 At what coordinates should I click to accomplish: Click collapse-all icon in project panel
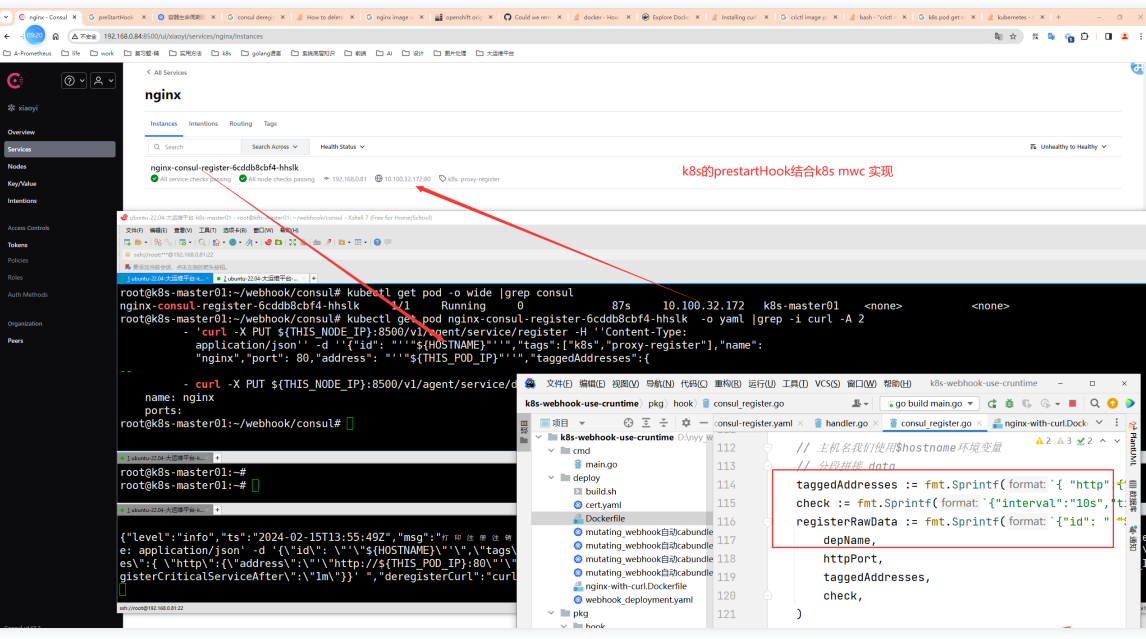tap(664, 423)
